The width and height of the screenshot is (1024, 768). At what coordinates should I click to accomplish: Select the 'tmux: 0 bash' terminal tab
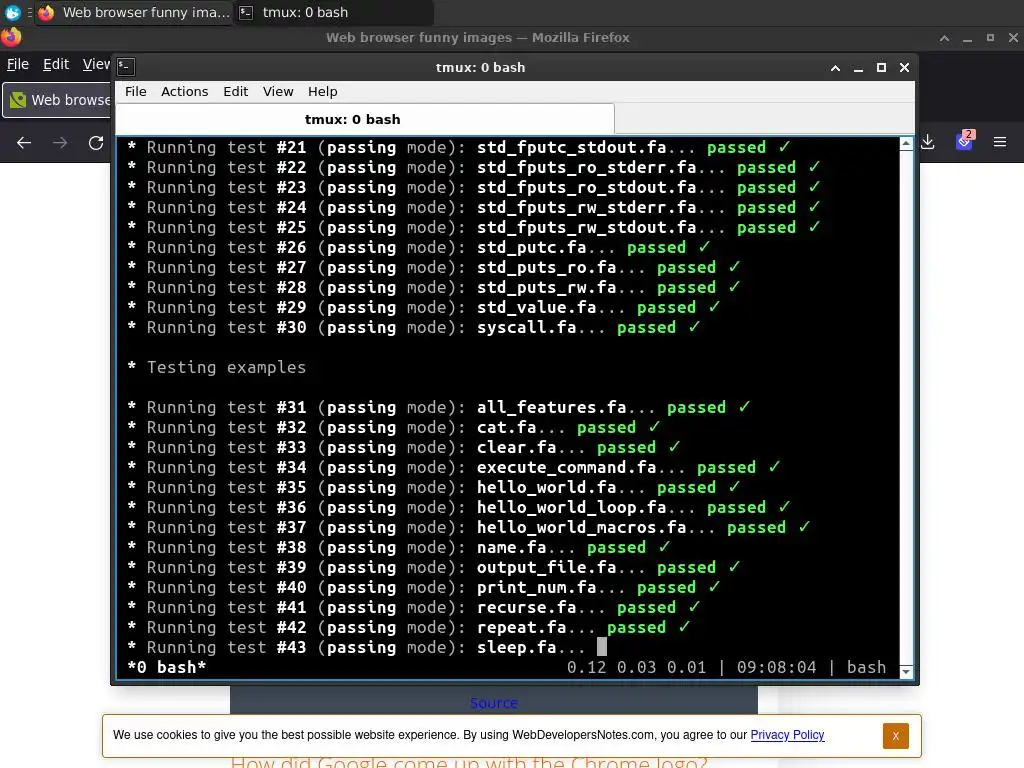coord(364,120)
